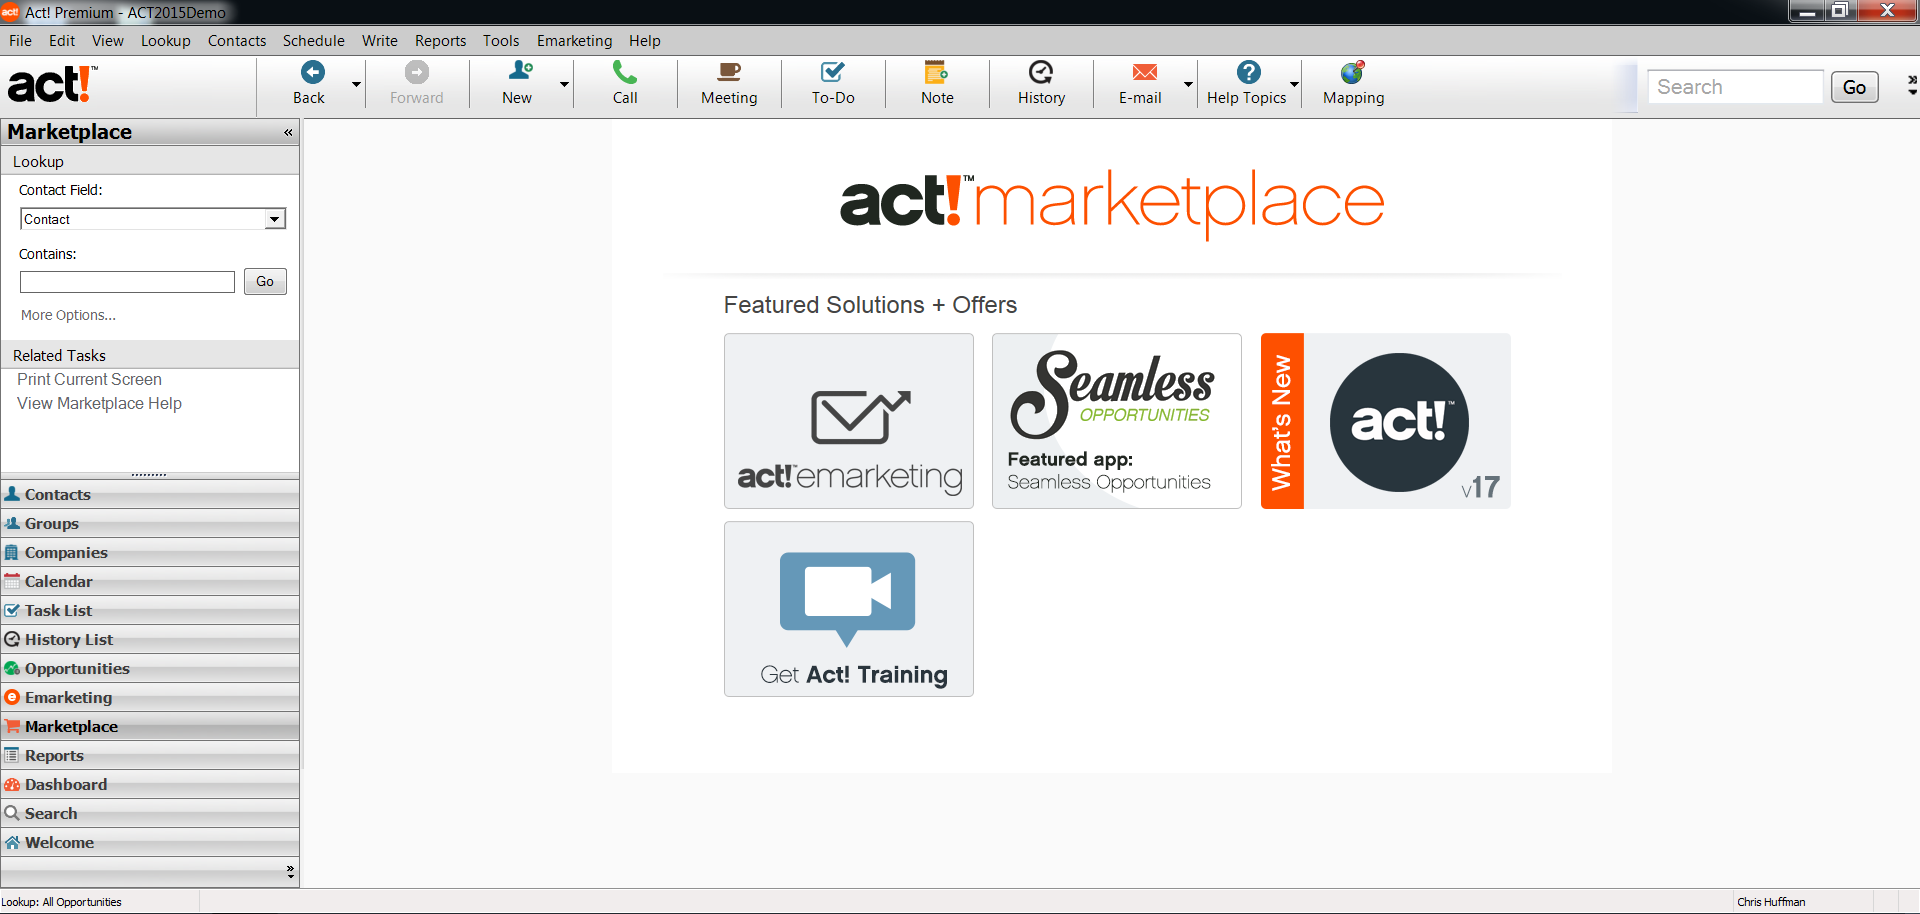
Task: Click the Mapping globe icon
Action: pos(1353,72)
